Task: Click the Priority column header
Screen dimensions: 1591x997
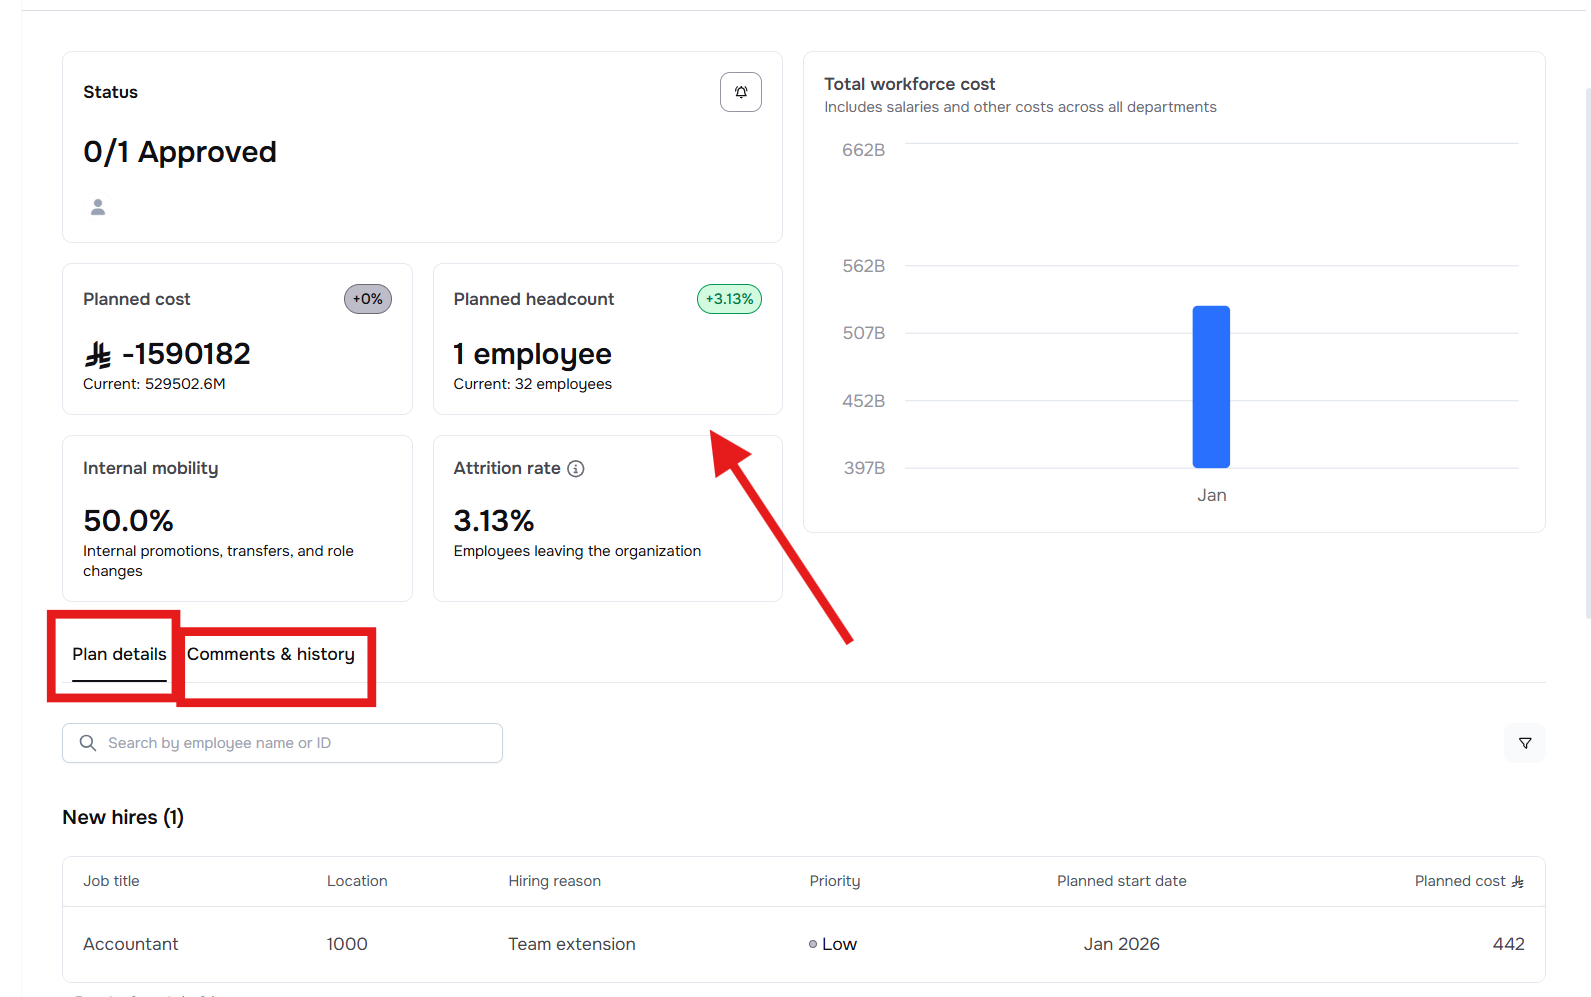Action: (834, 881)
